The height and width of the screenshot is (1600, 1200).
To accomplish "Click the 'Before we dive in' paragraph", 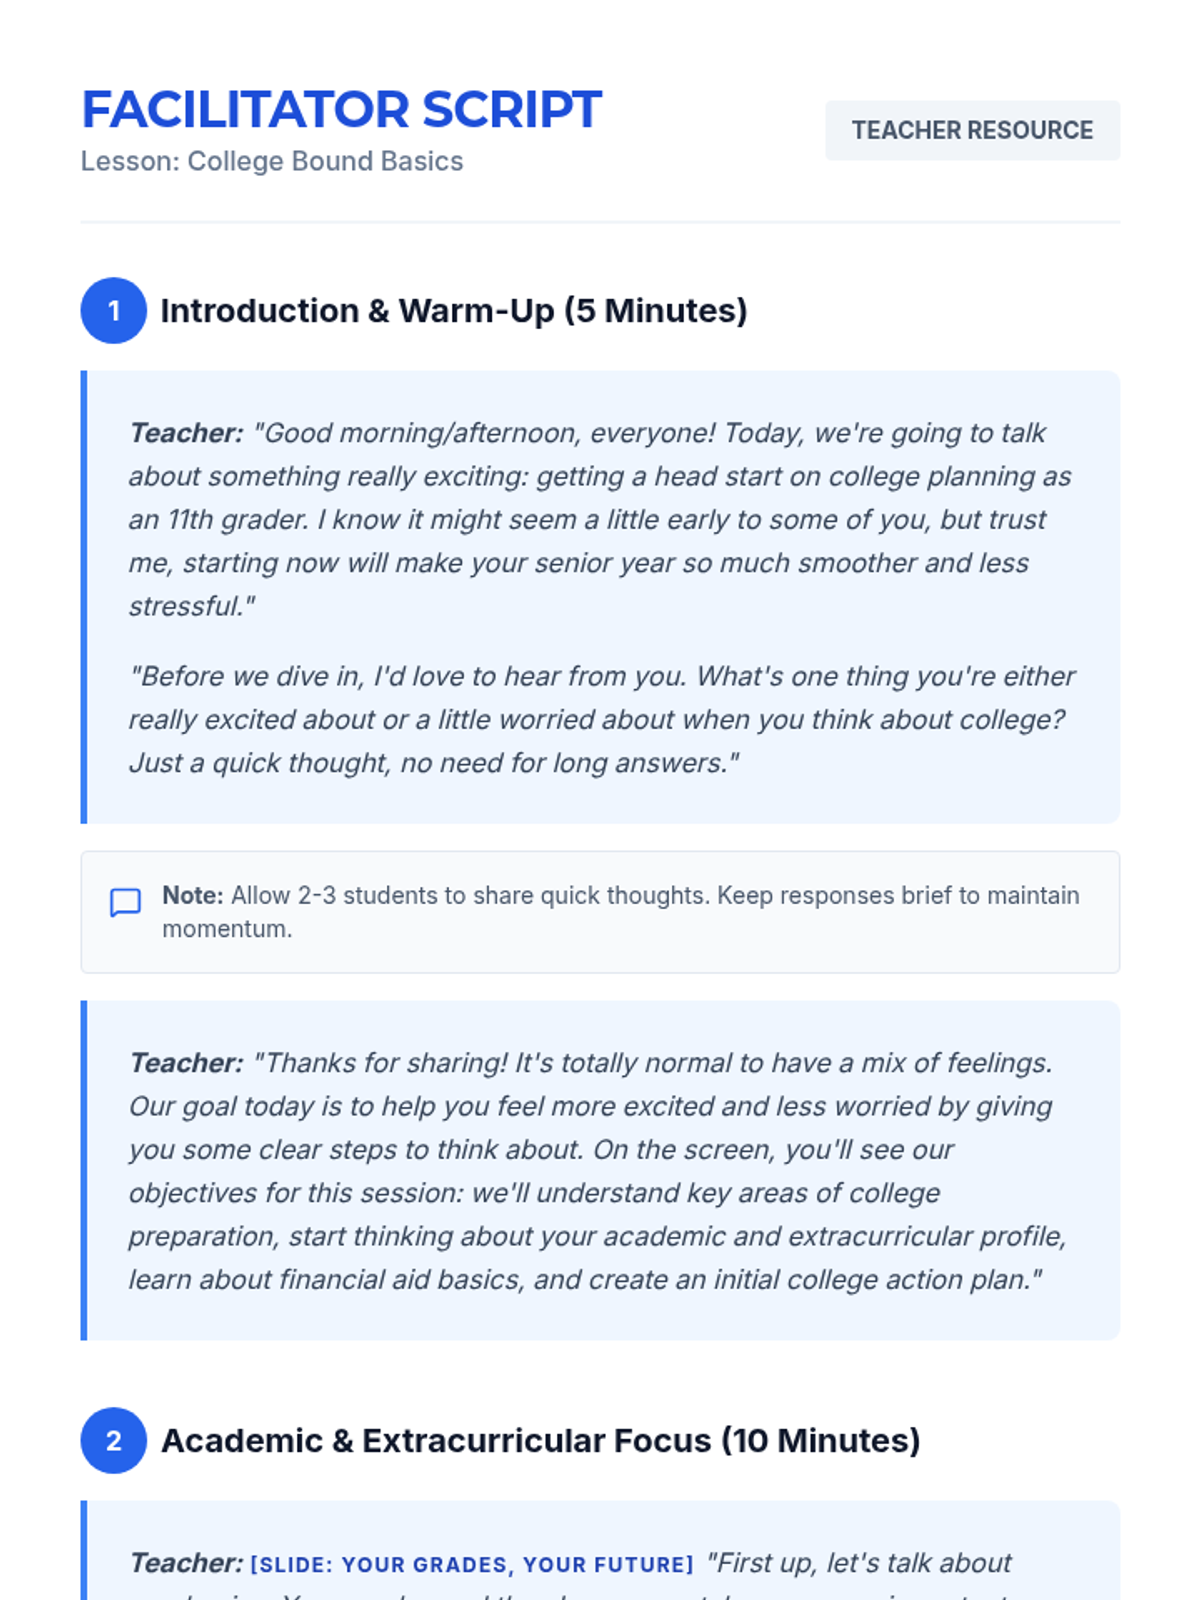I will pyautogui.click(x=600, y=719).
